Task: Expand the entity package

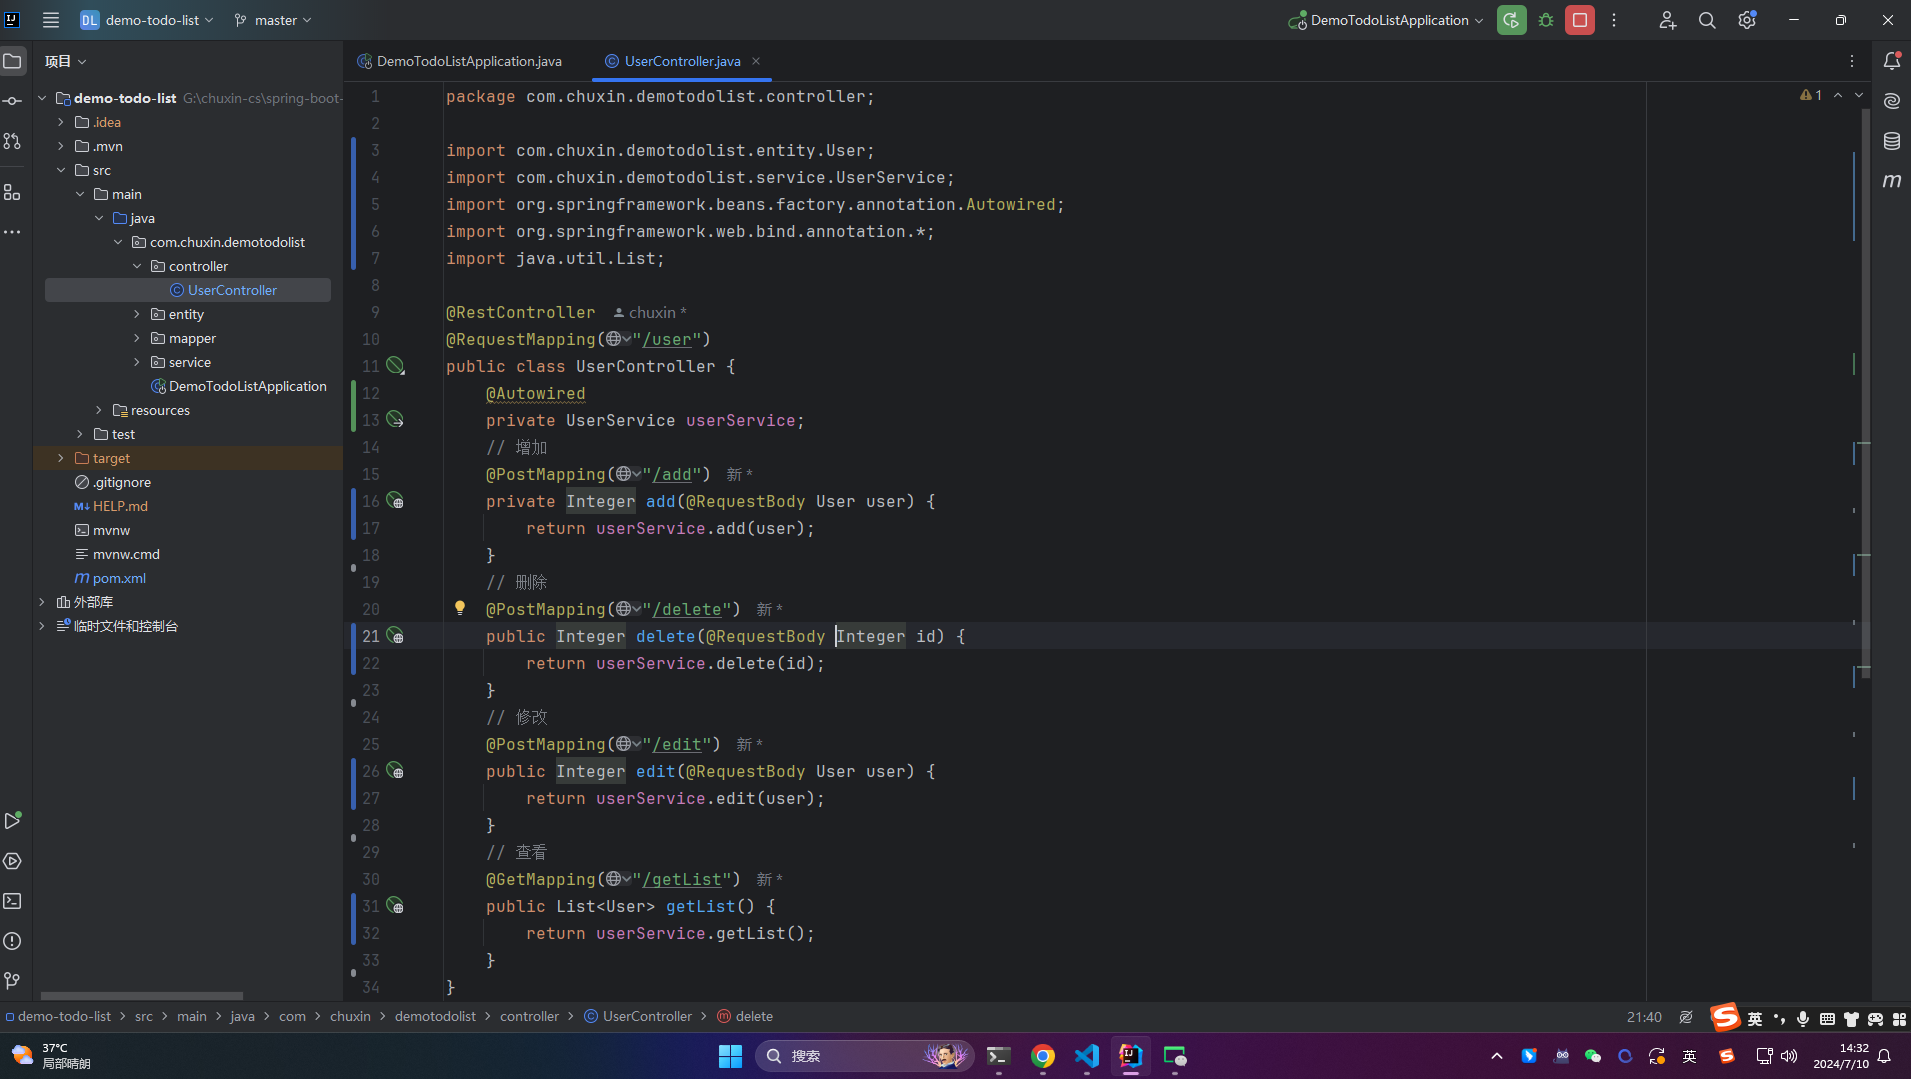Action: 137,314
